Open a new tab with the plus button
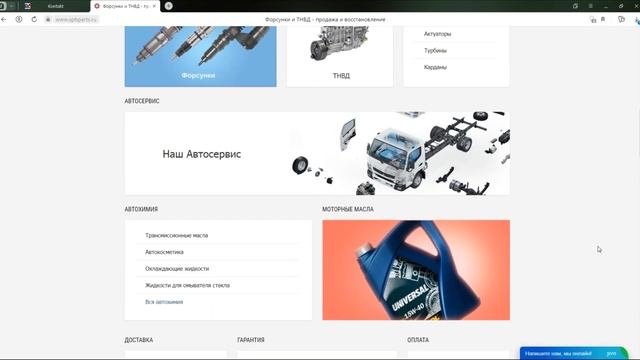 pyautogui.click(x=169, y=6)
